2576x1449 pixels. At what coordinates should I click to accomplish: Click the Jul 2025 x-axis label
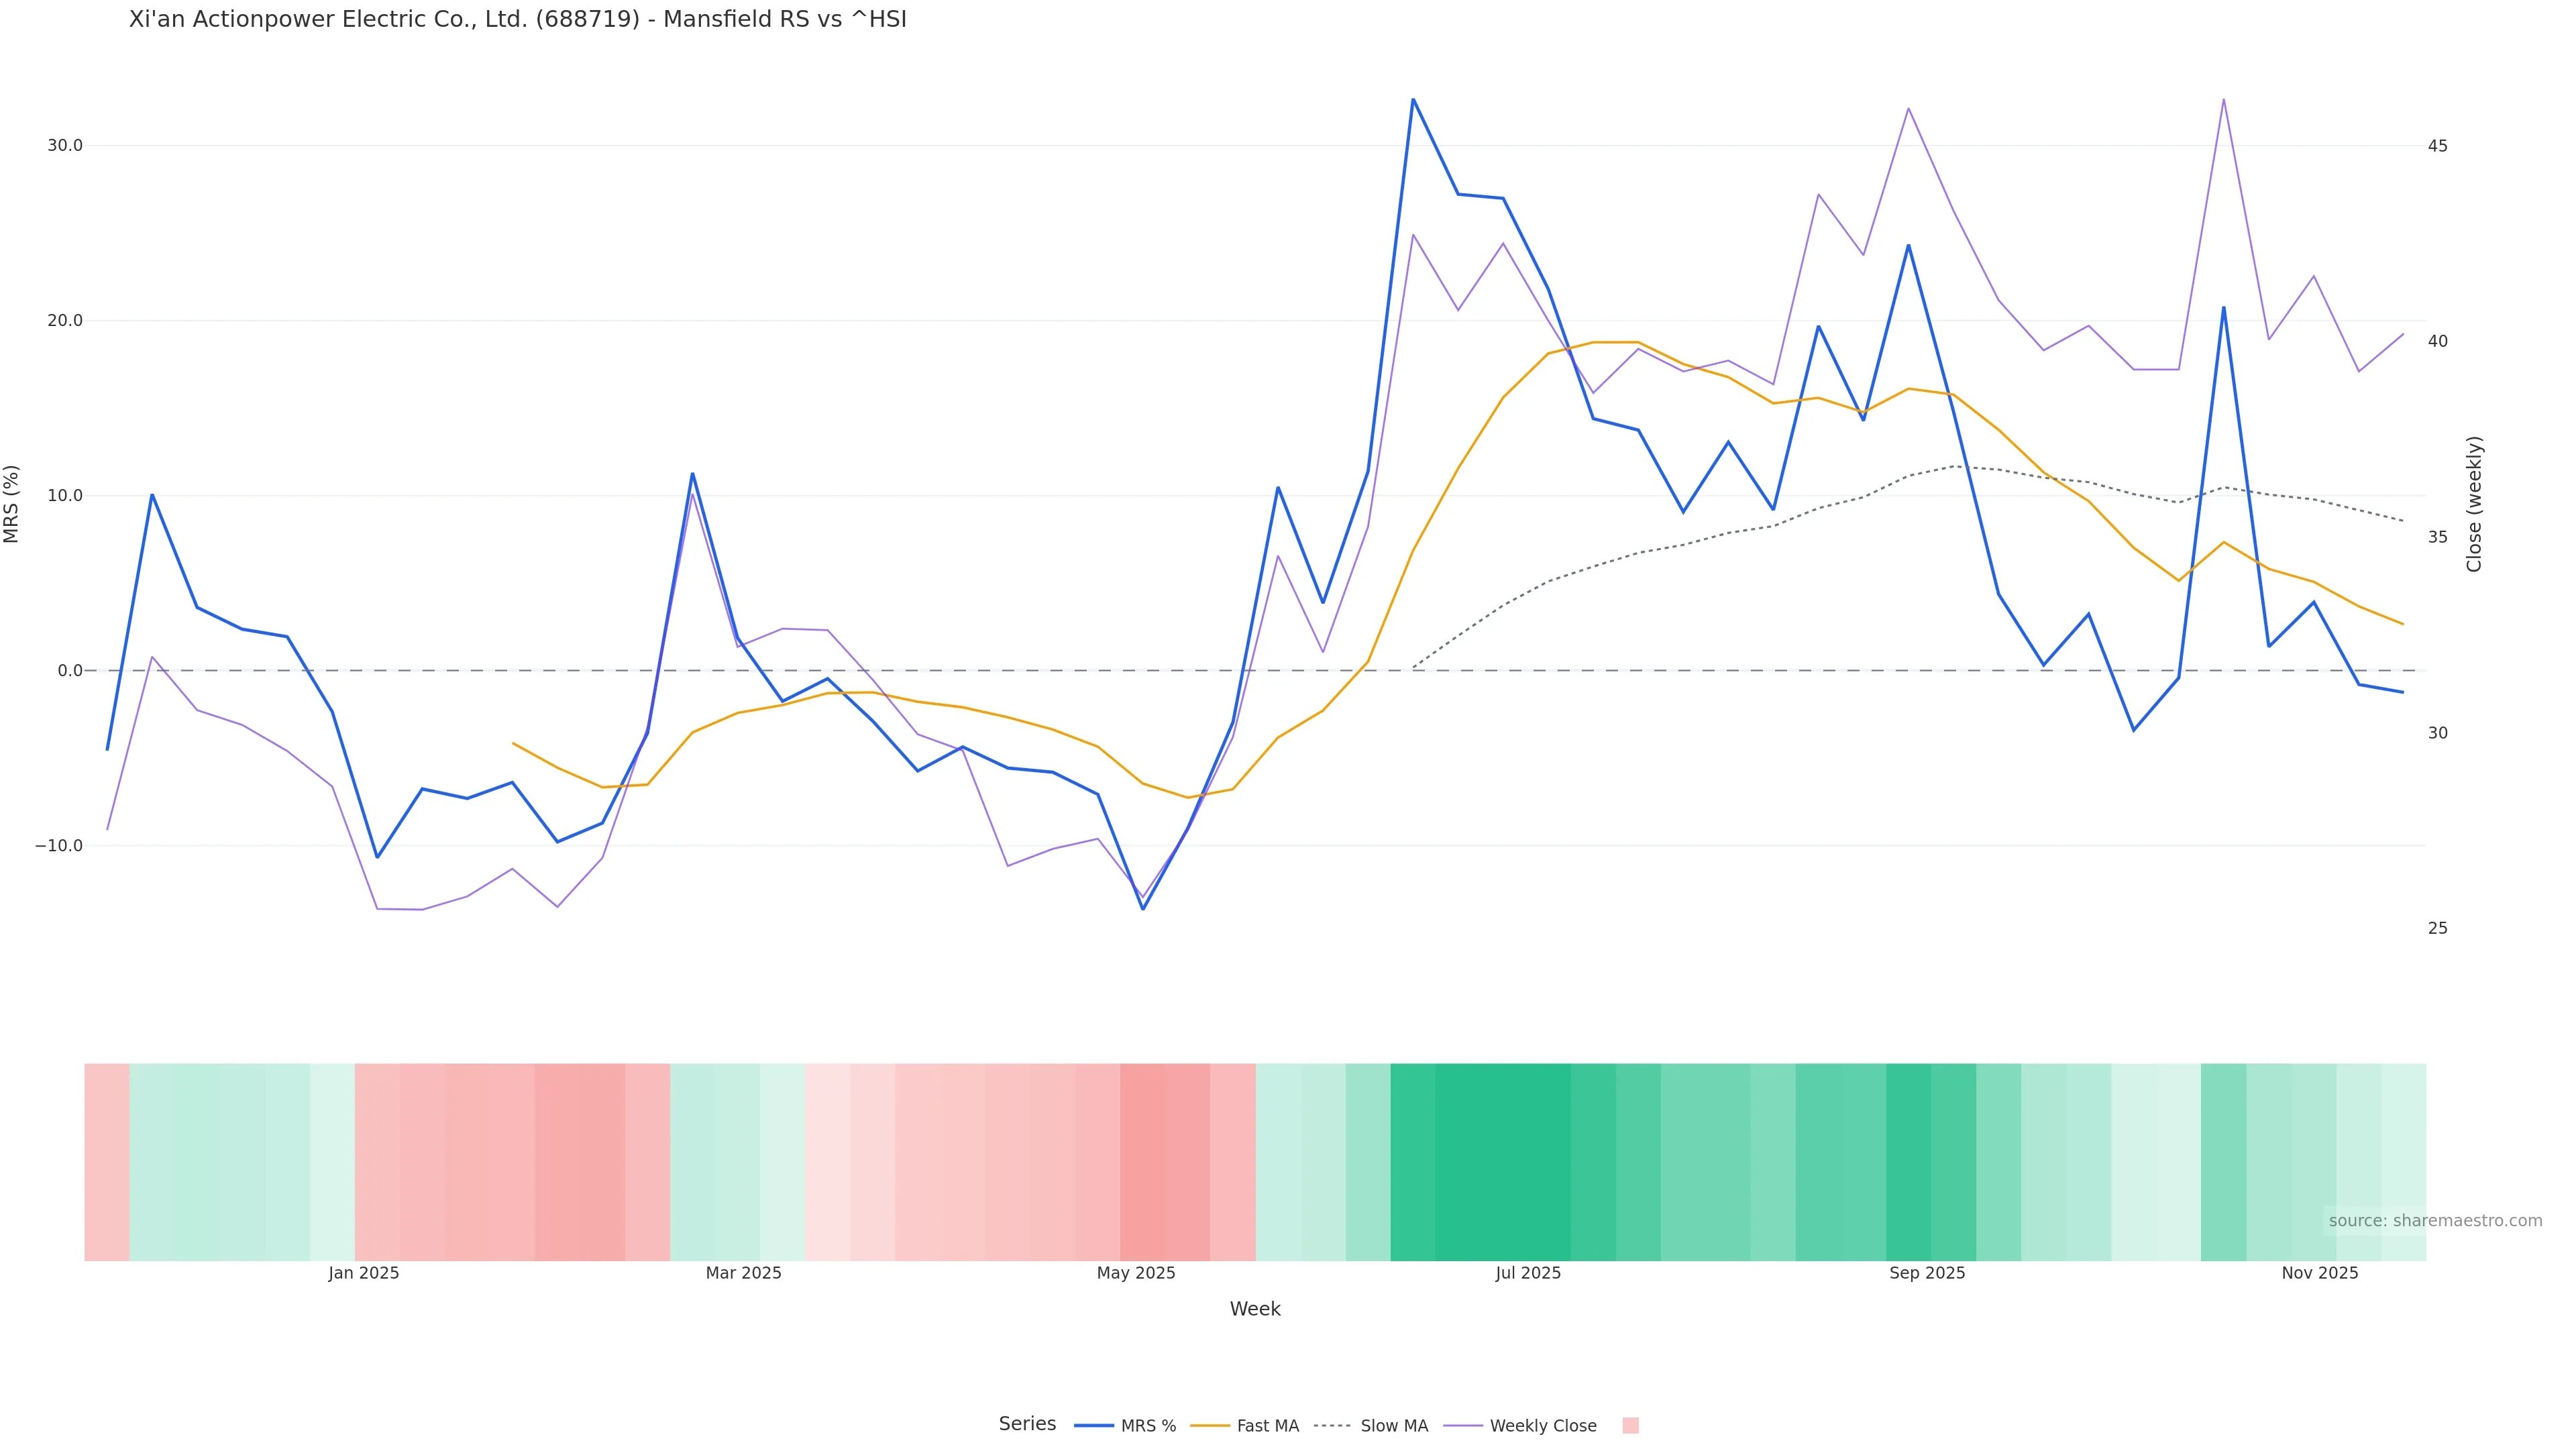pyautogui.click(x=1528, y=1274)
